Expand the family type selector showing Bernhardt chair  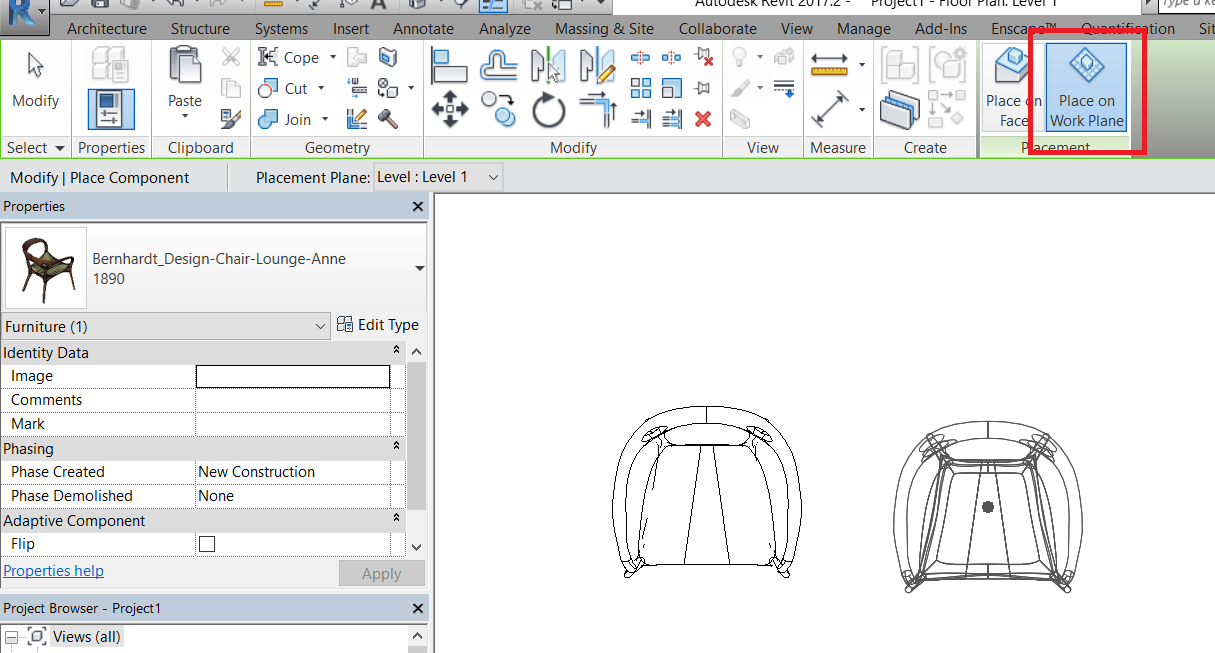tap(421, 268)
